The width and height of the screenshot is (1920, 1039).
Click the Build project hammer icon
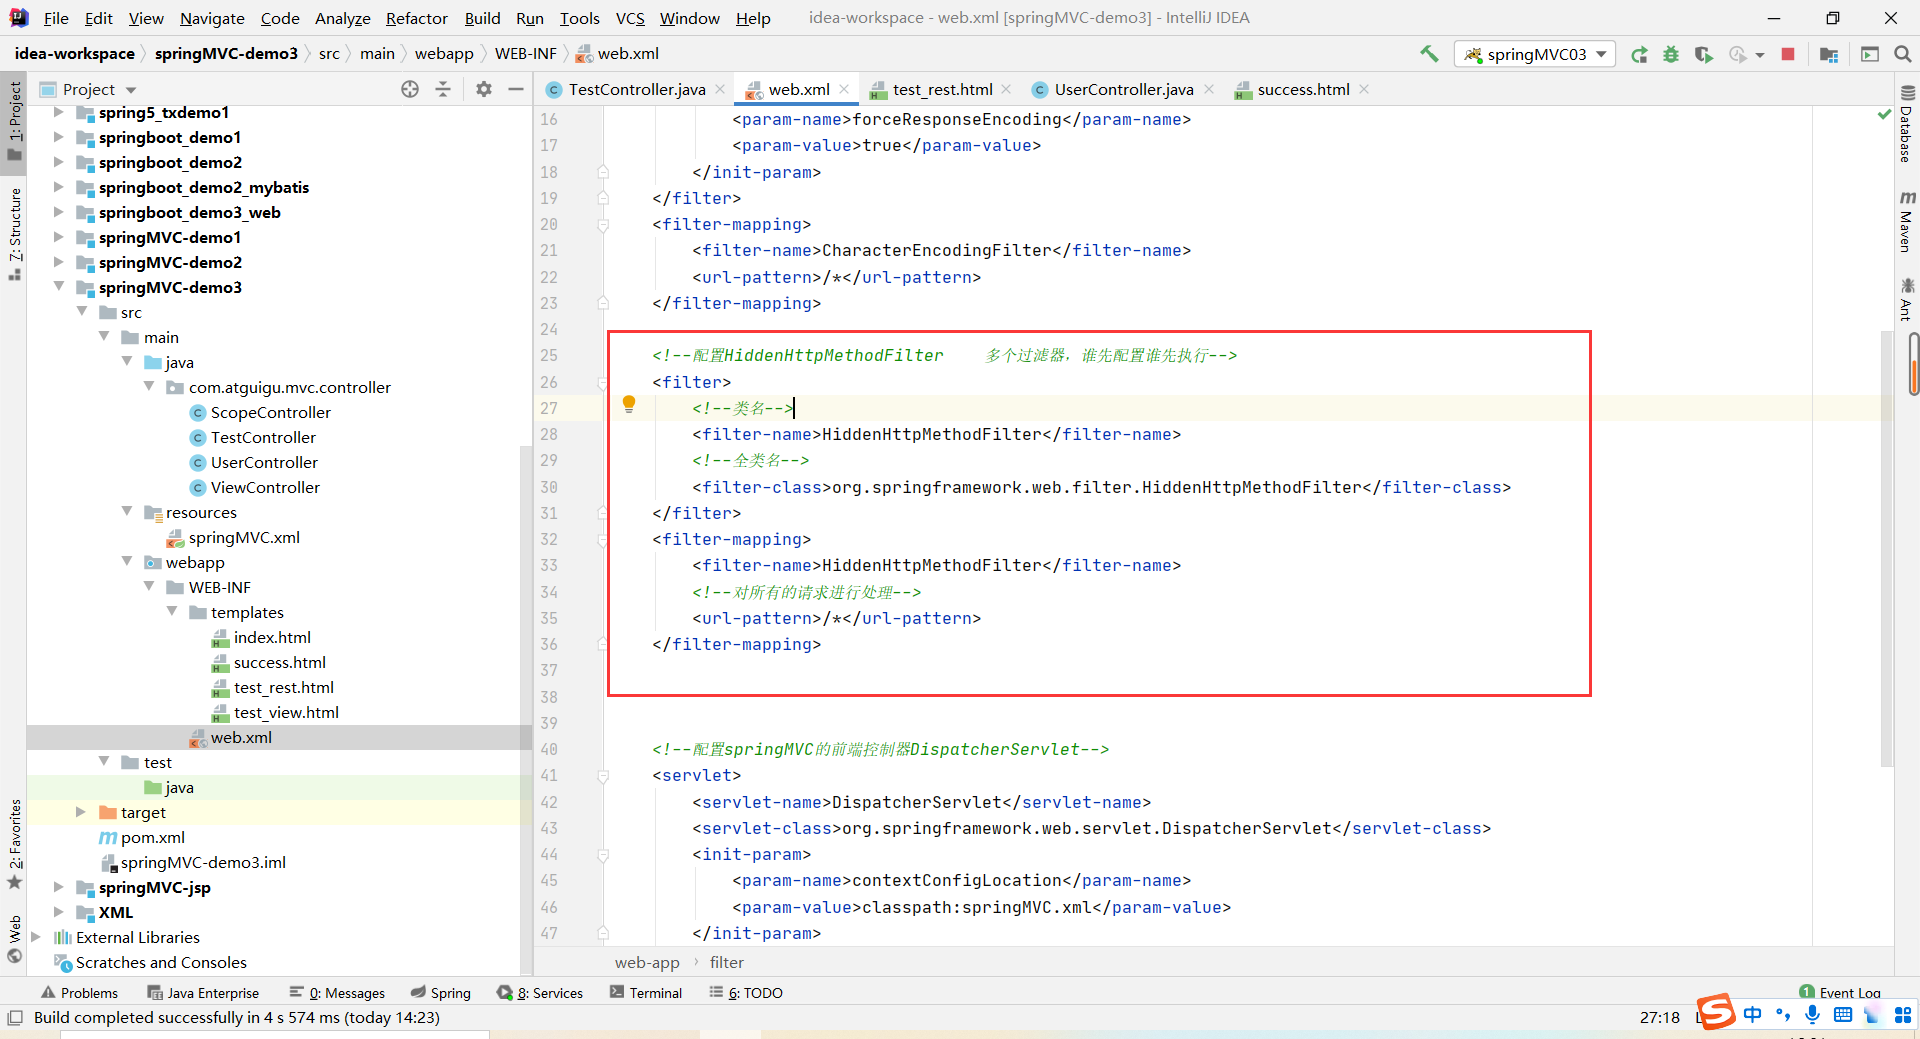pos(1429,54)
